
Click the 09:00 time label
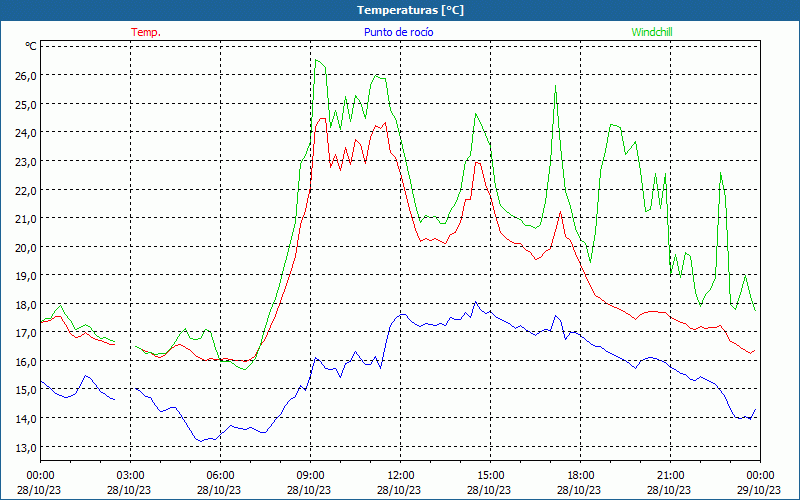pos(310,476)
